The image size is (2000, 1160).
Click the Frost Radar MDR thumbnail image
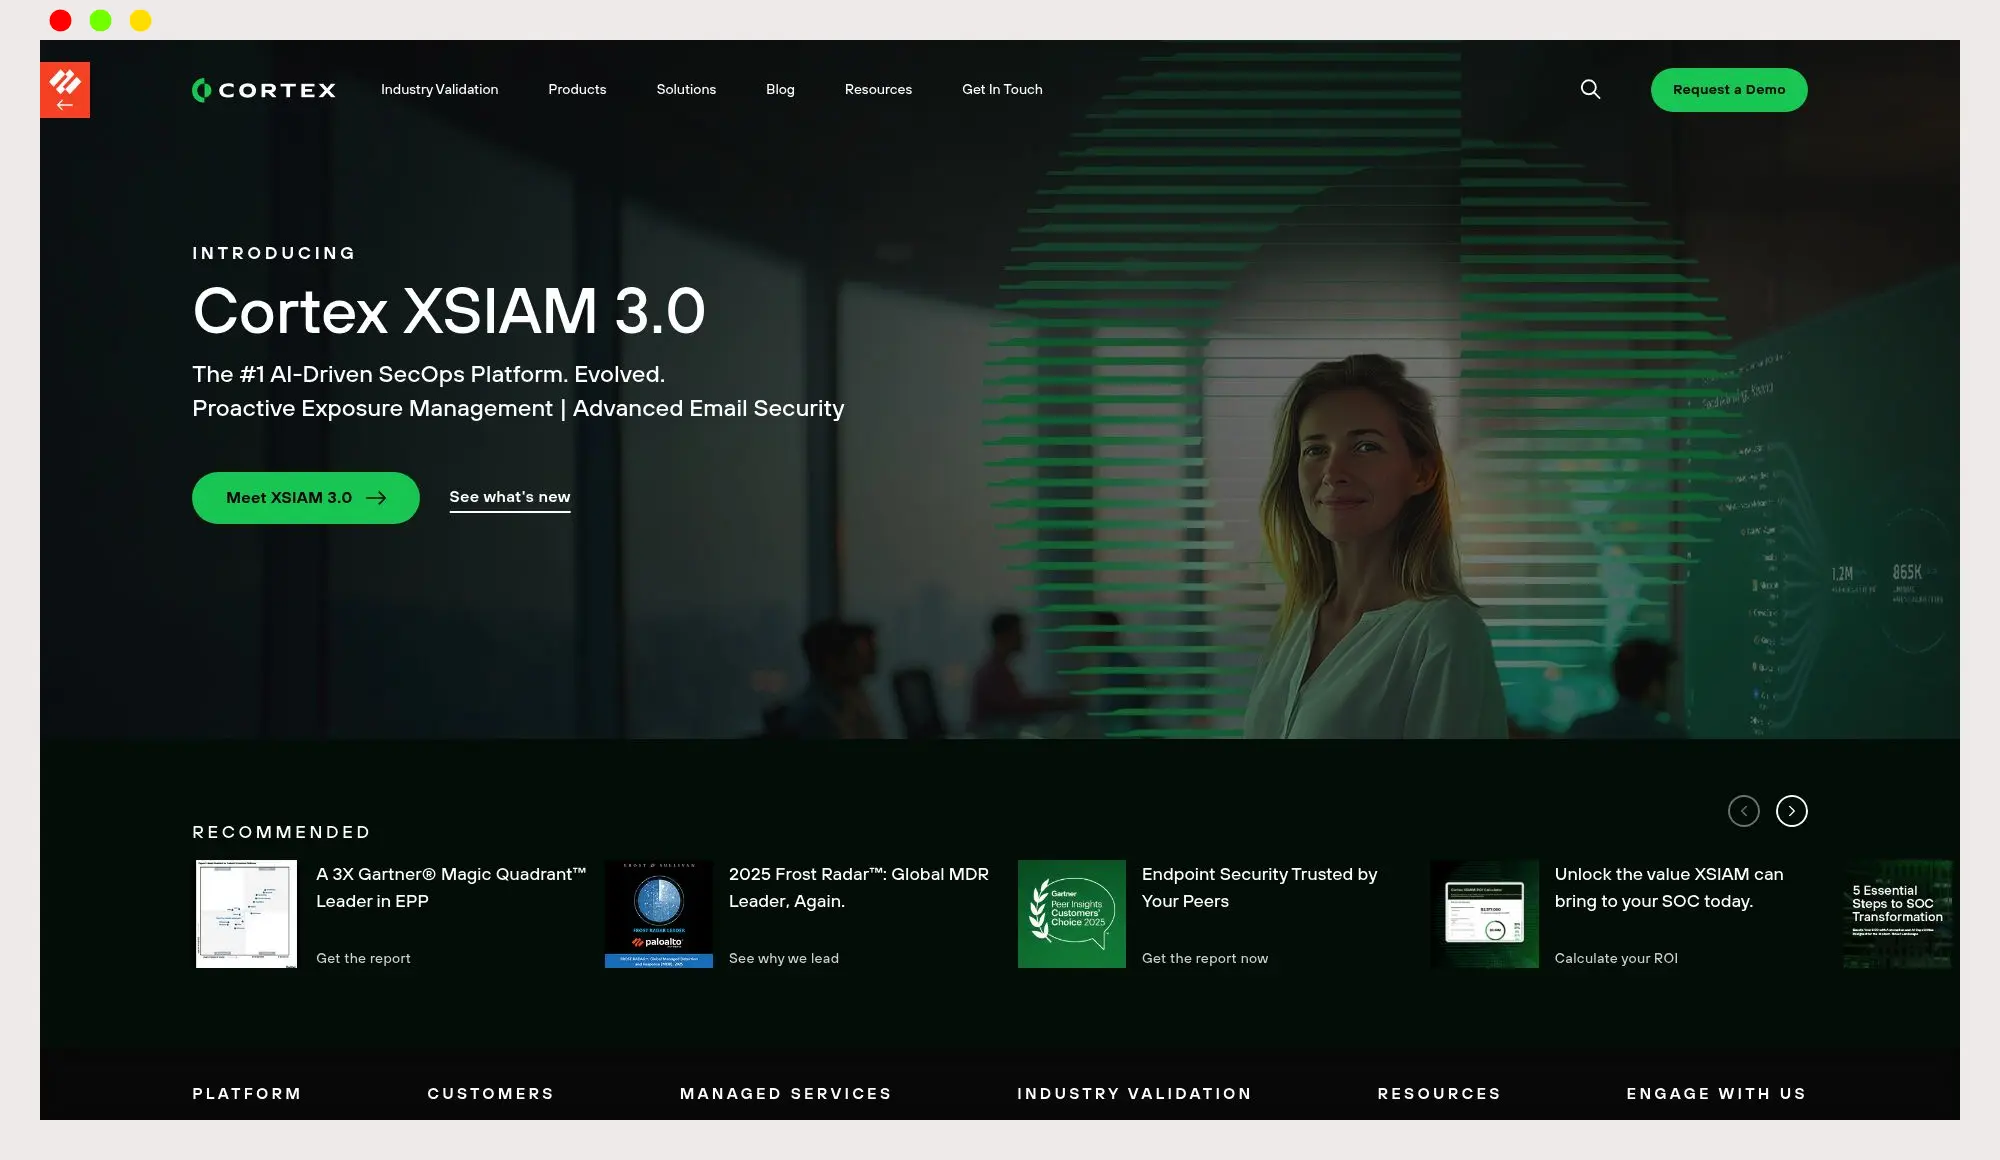(659, 914)
